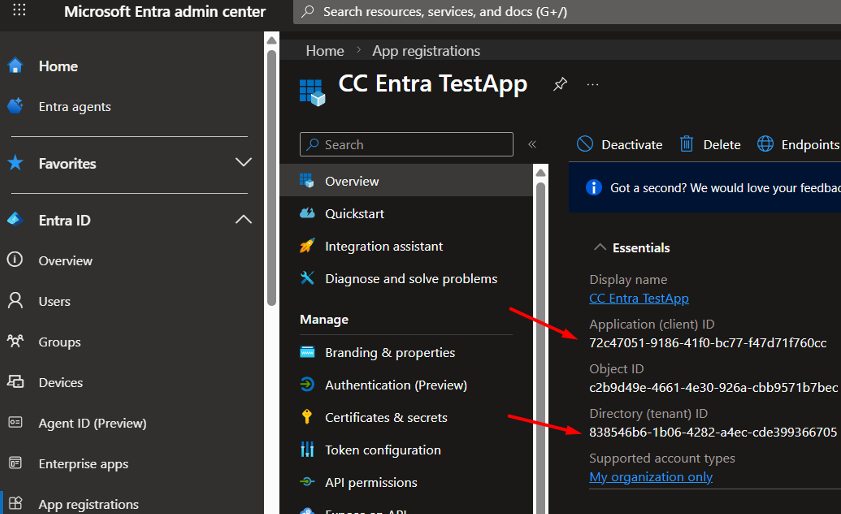Click the Deactivate icon in the toolbar
Viewport: 841px width, 514px height.
(x=585, y=144)
